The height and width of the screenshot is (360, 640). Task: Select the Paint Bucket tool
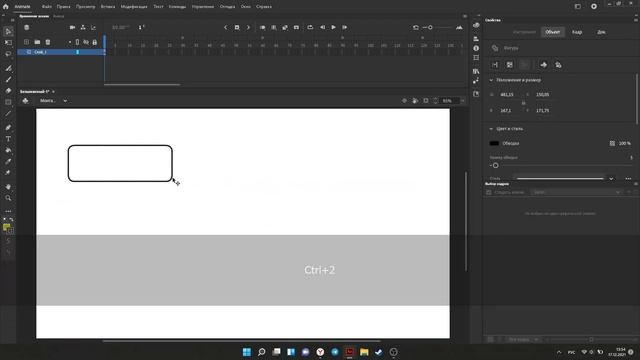click(x=8, y=150)
